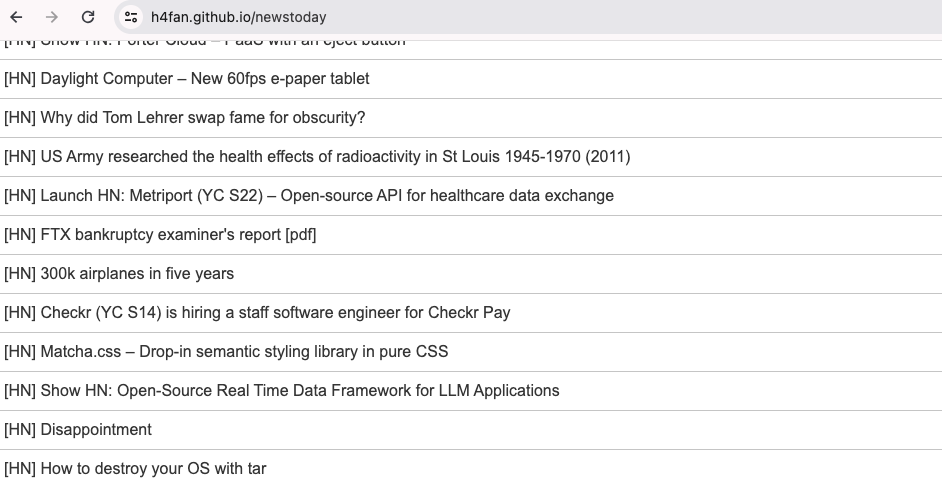Open the 300k airplanes in five years story
The height and width of the screenshot is (488, 942).
(137, 273)
